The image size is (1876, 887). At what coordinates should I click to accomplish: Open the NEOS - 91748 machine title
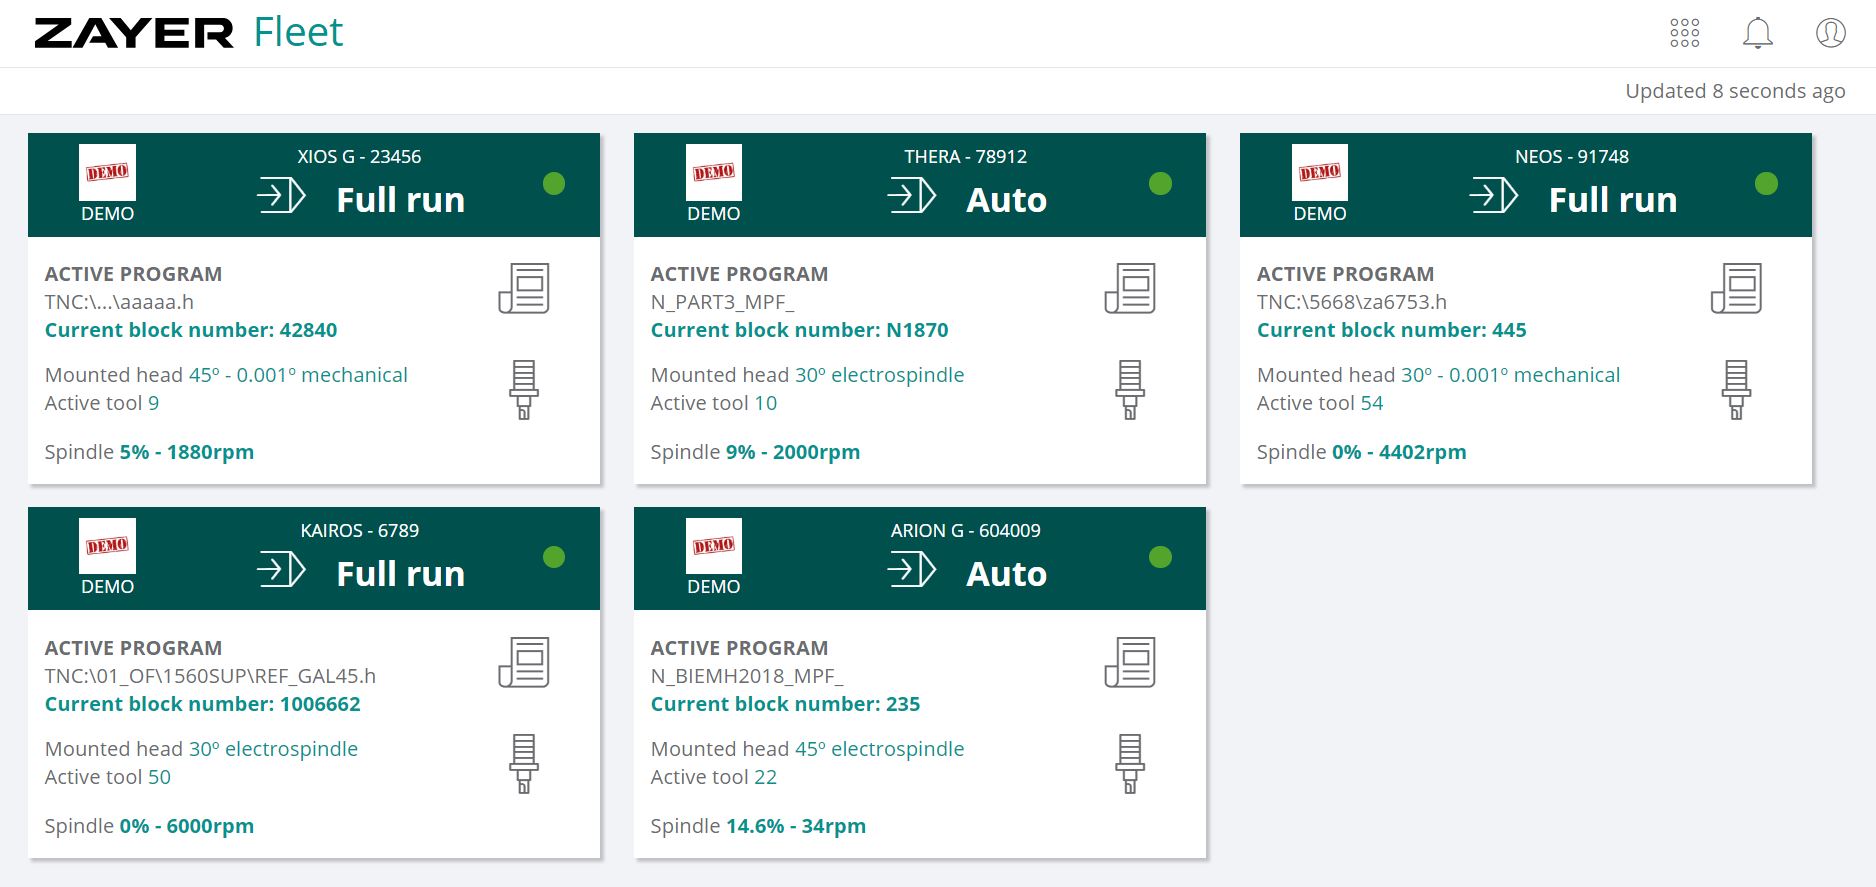(1572, 157)
